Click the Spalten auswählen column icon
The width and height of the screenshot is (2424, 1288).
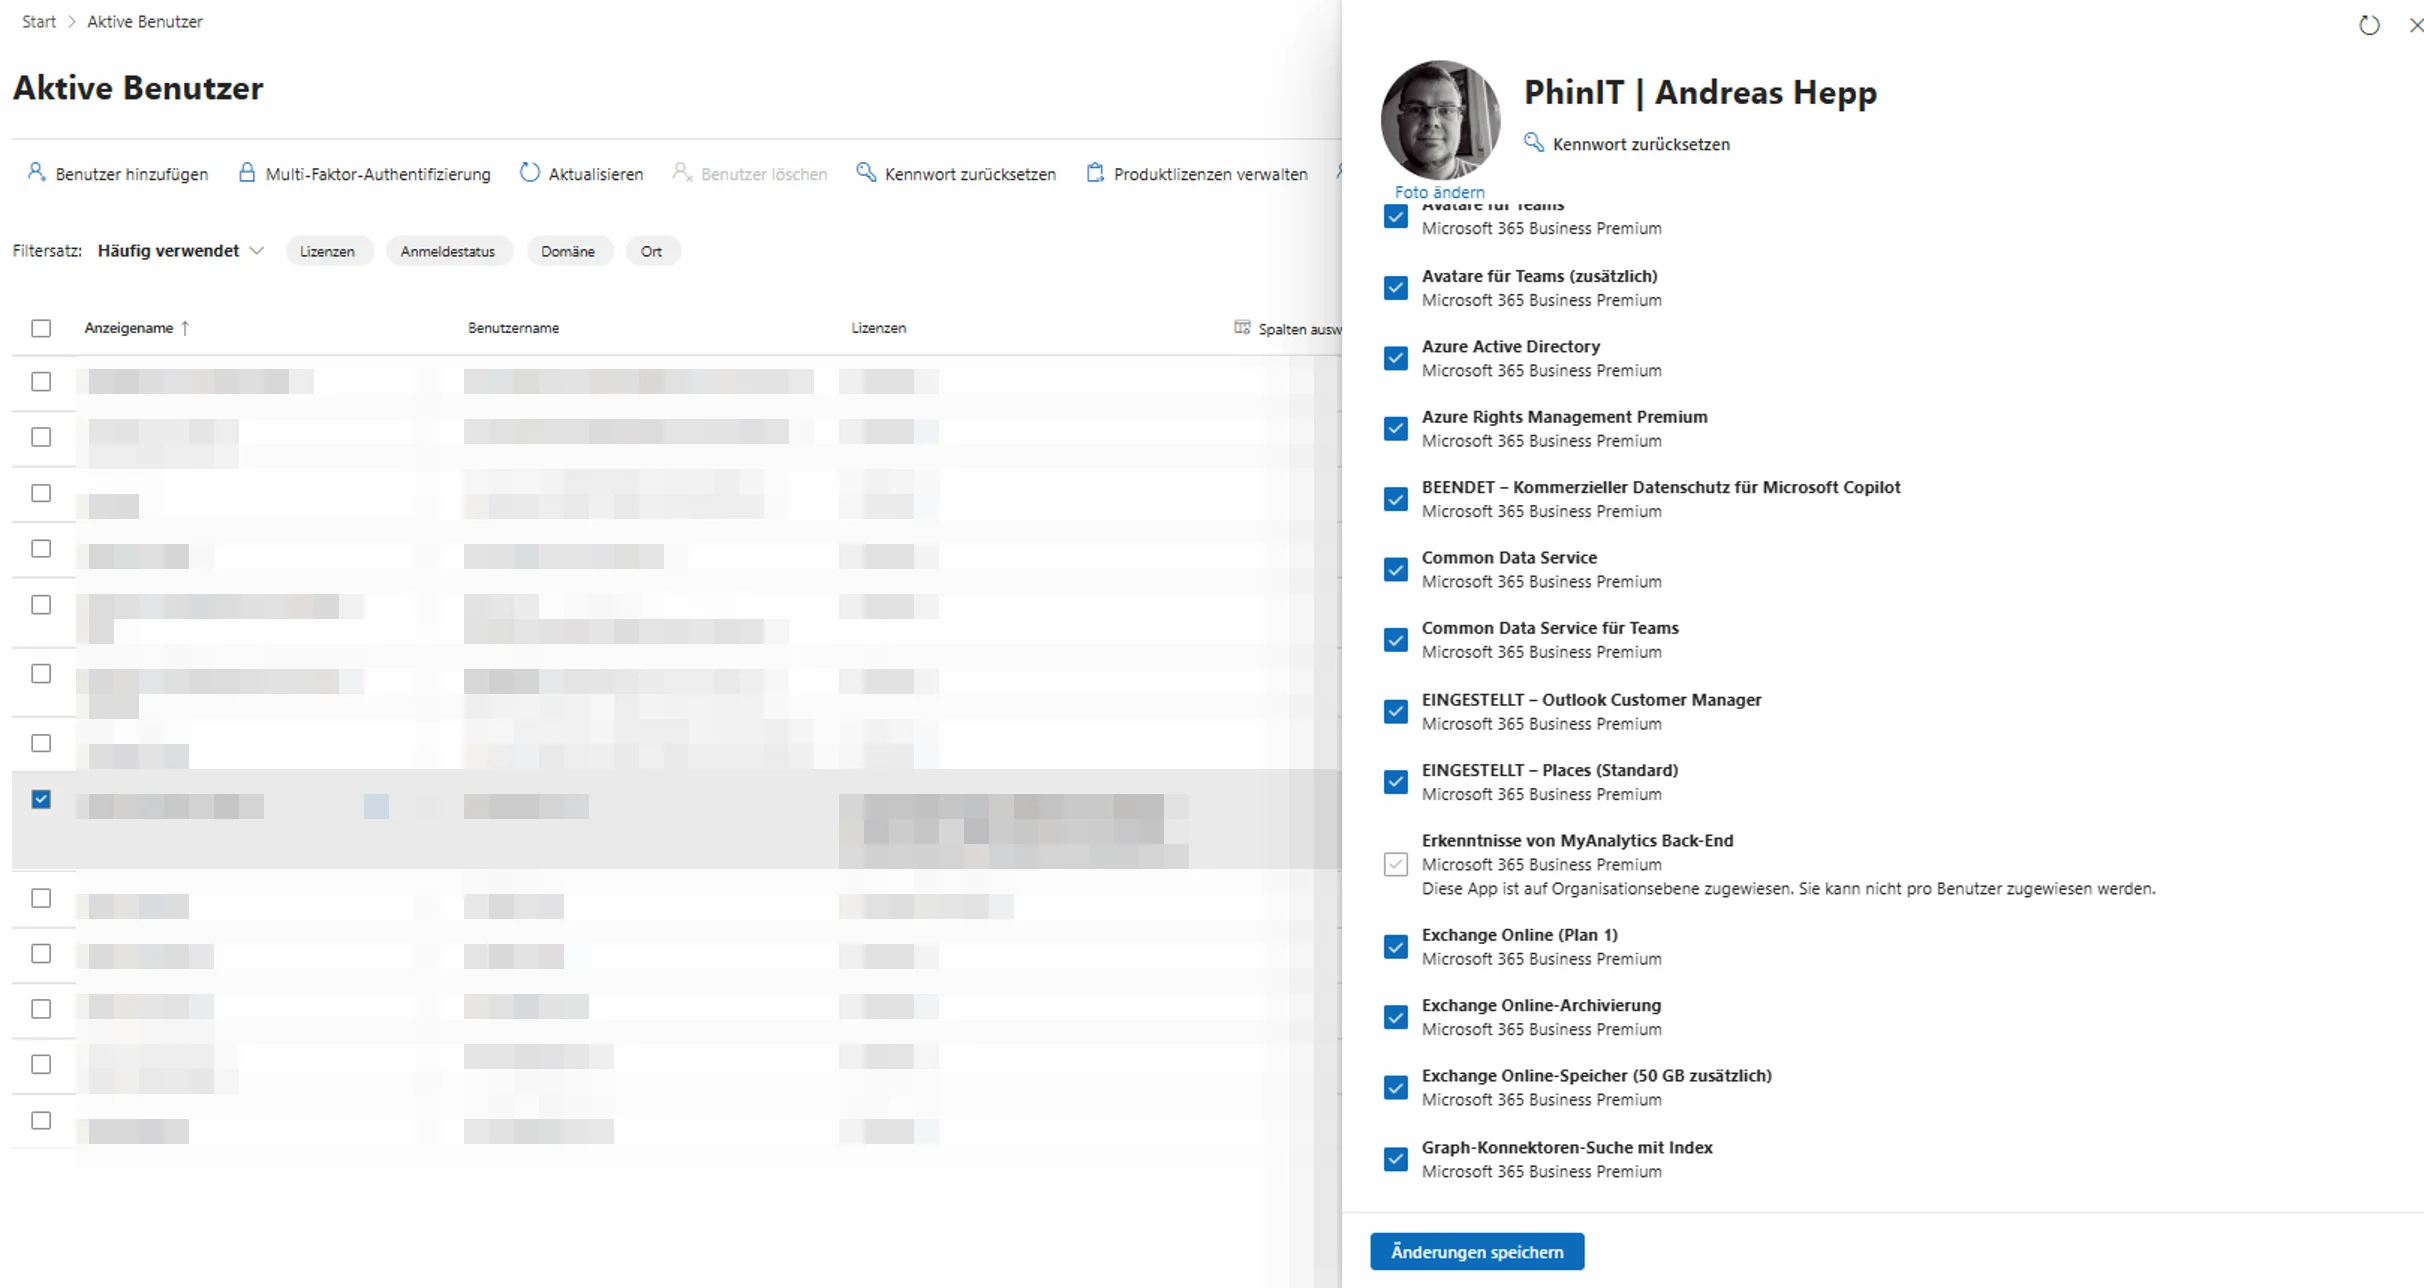tap(1242, 327)
